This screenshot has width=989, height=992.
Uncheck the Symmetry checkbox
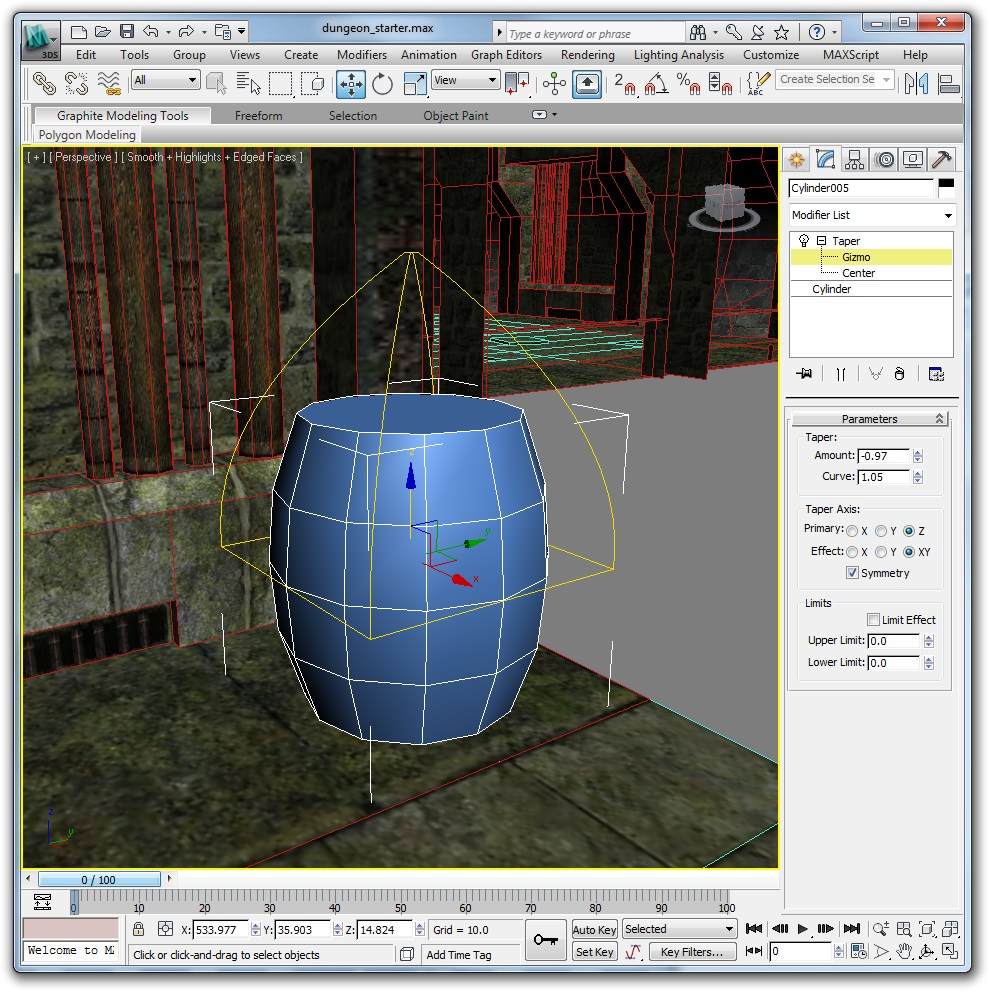coord(852,573)
